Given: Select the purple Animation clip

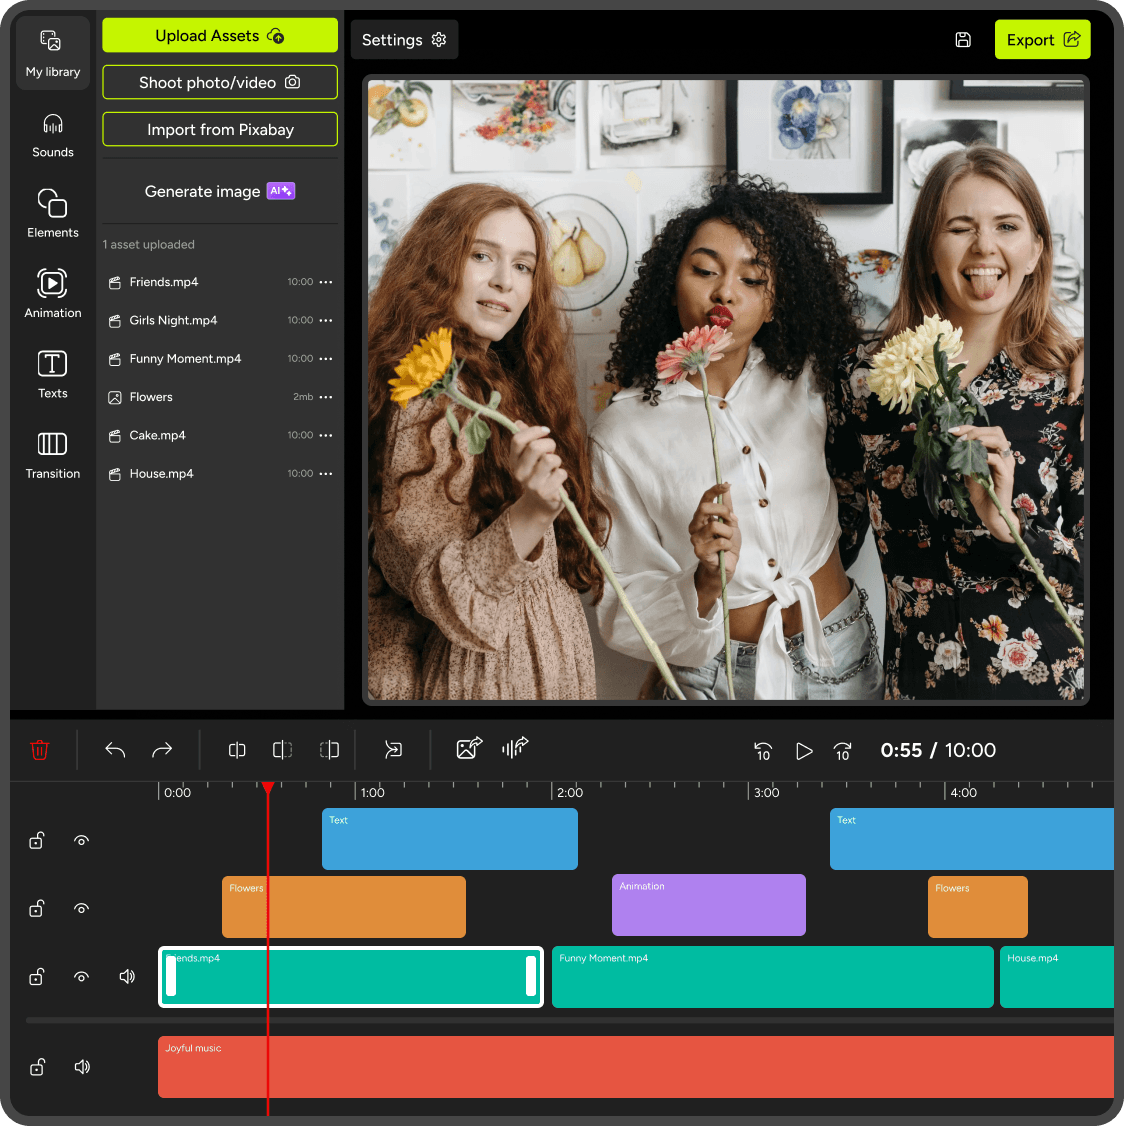Looking at the screenshot, I should coord(708,905).
